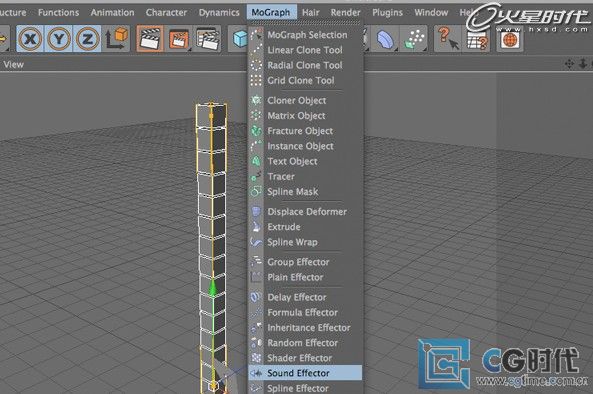Select the blue deformer object icon
The image size is (593, 394).
pos(385,39)
